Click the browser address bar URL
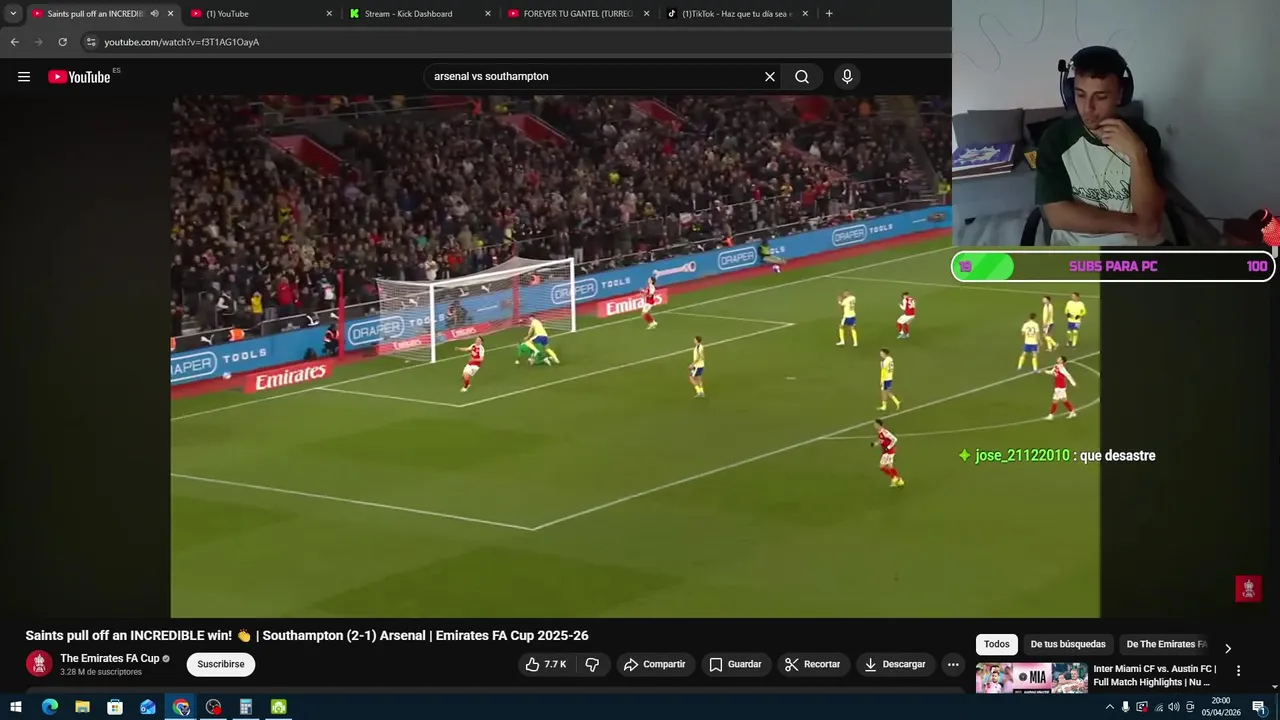This screenshot has width=1280, height=720. (182, 42)
